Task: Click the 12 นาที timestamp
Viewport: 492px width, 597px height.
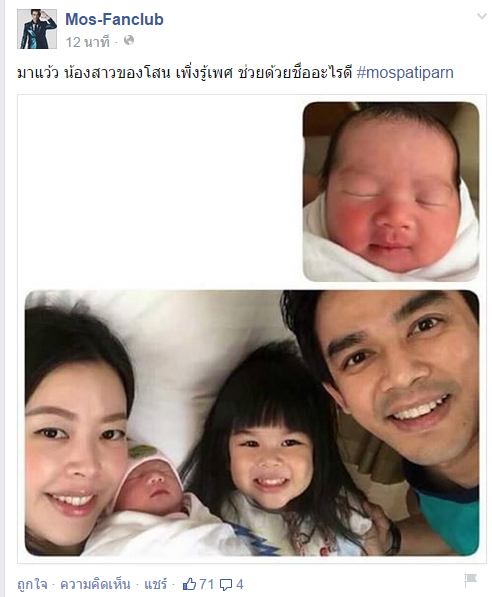Action: tap(88, 42)
